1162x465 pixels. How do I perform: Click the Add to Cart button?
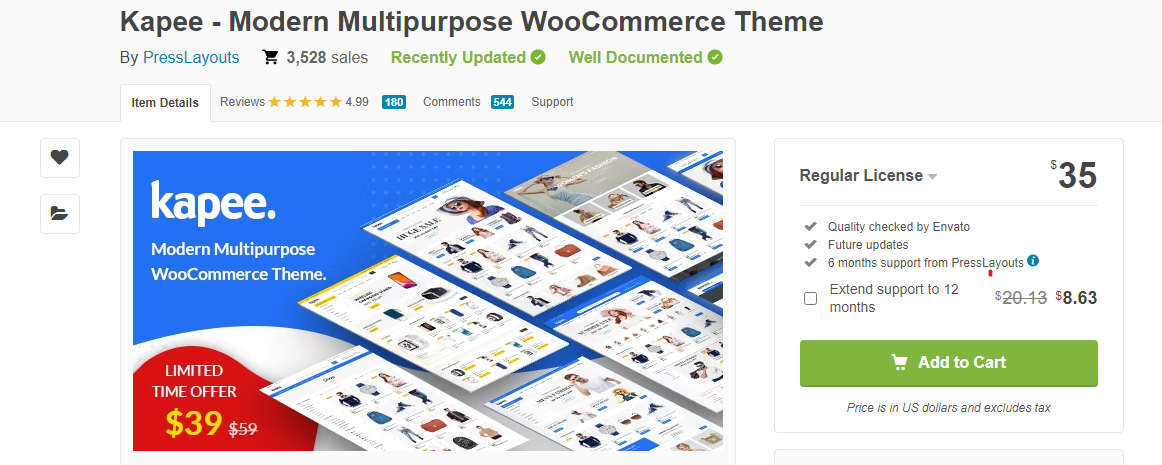[949, 363]
